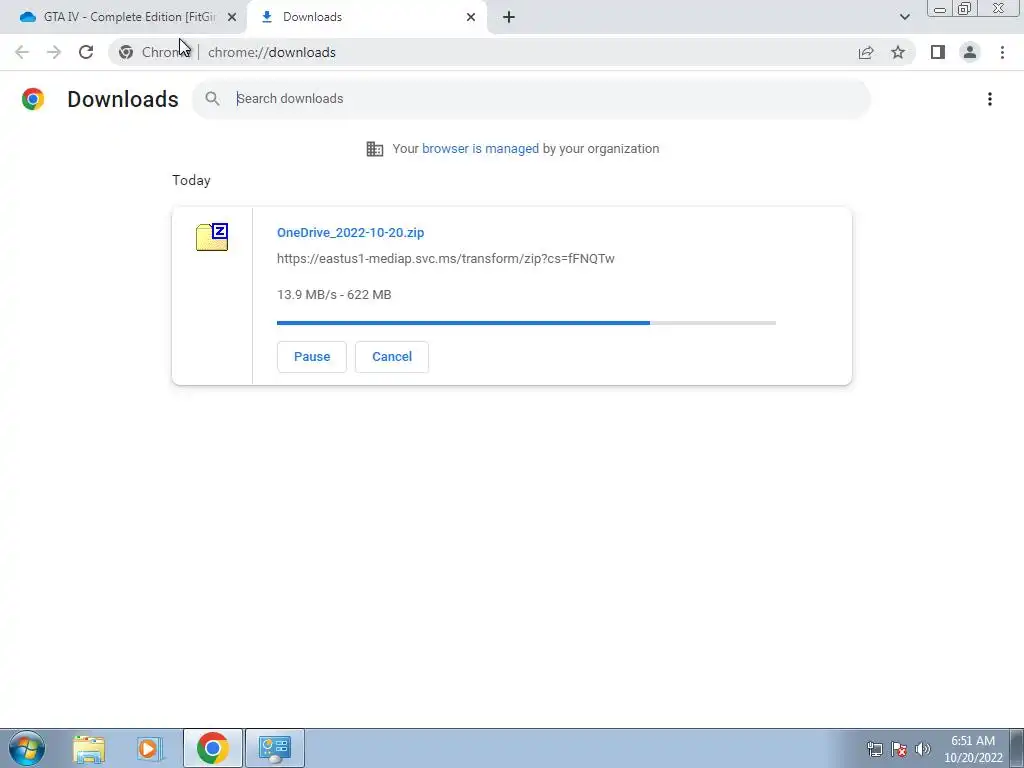The image size is (1024, 768).
Task: Open Windows Explorer from the taskbar
Action: coord(89,748)
